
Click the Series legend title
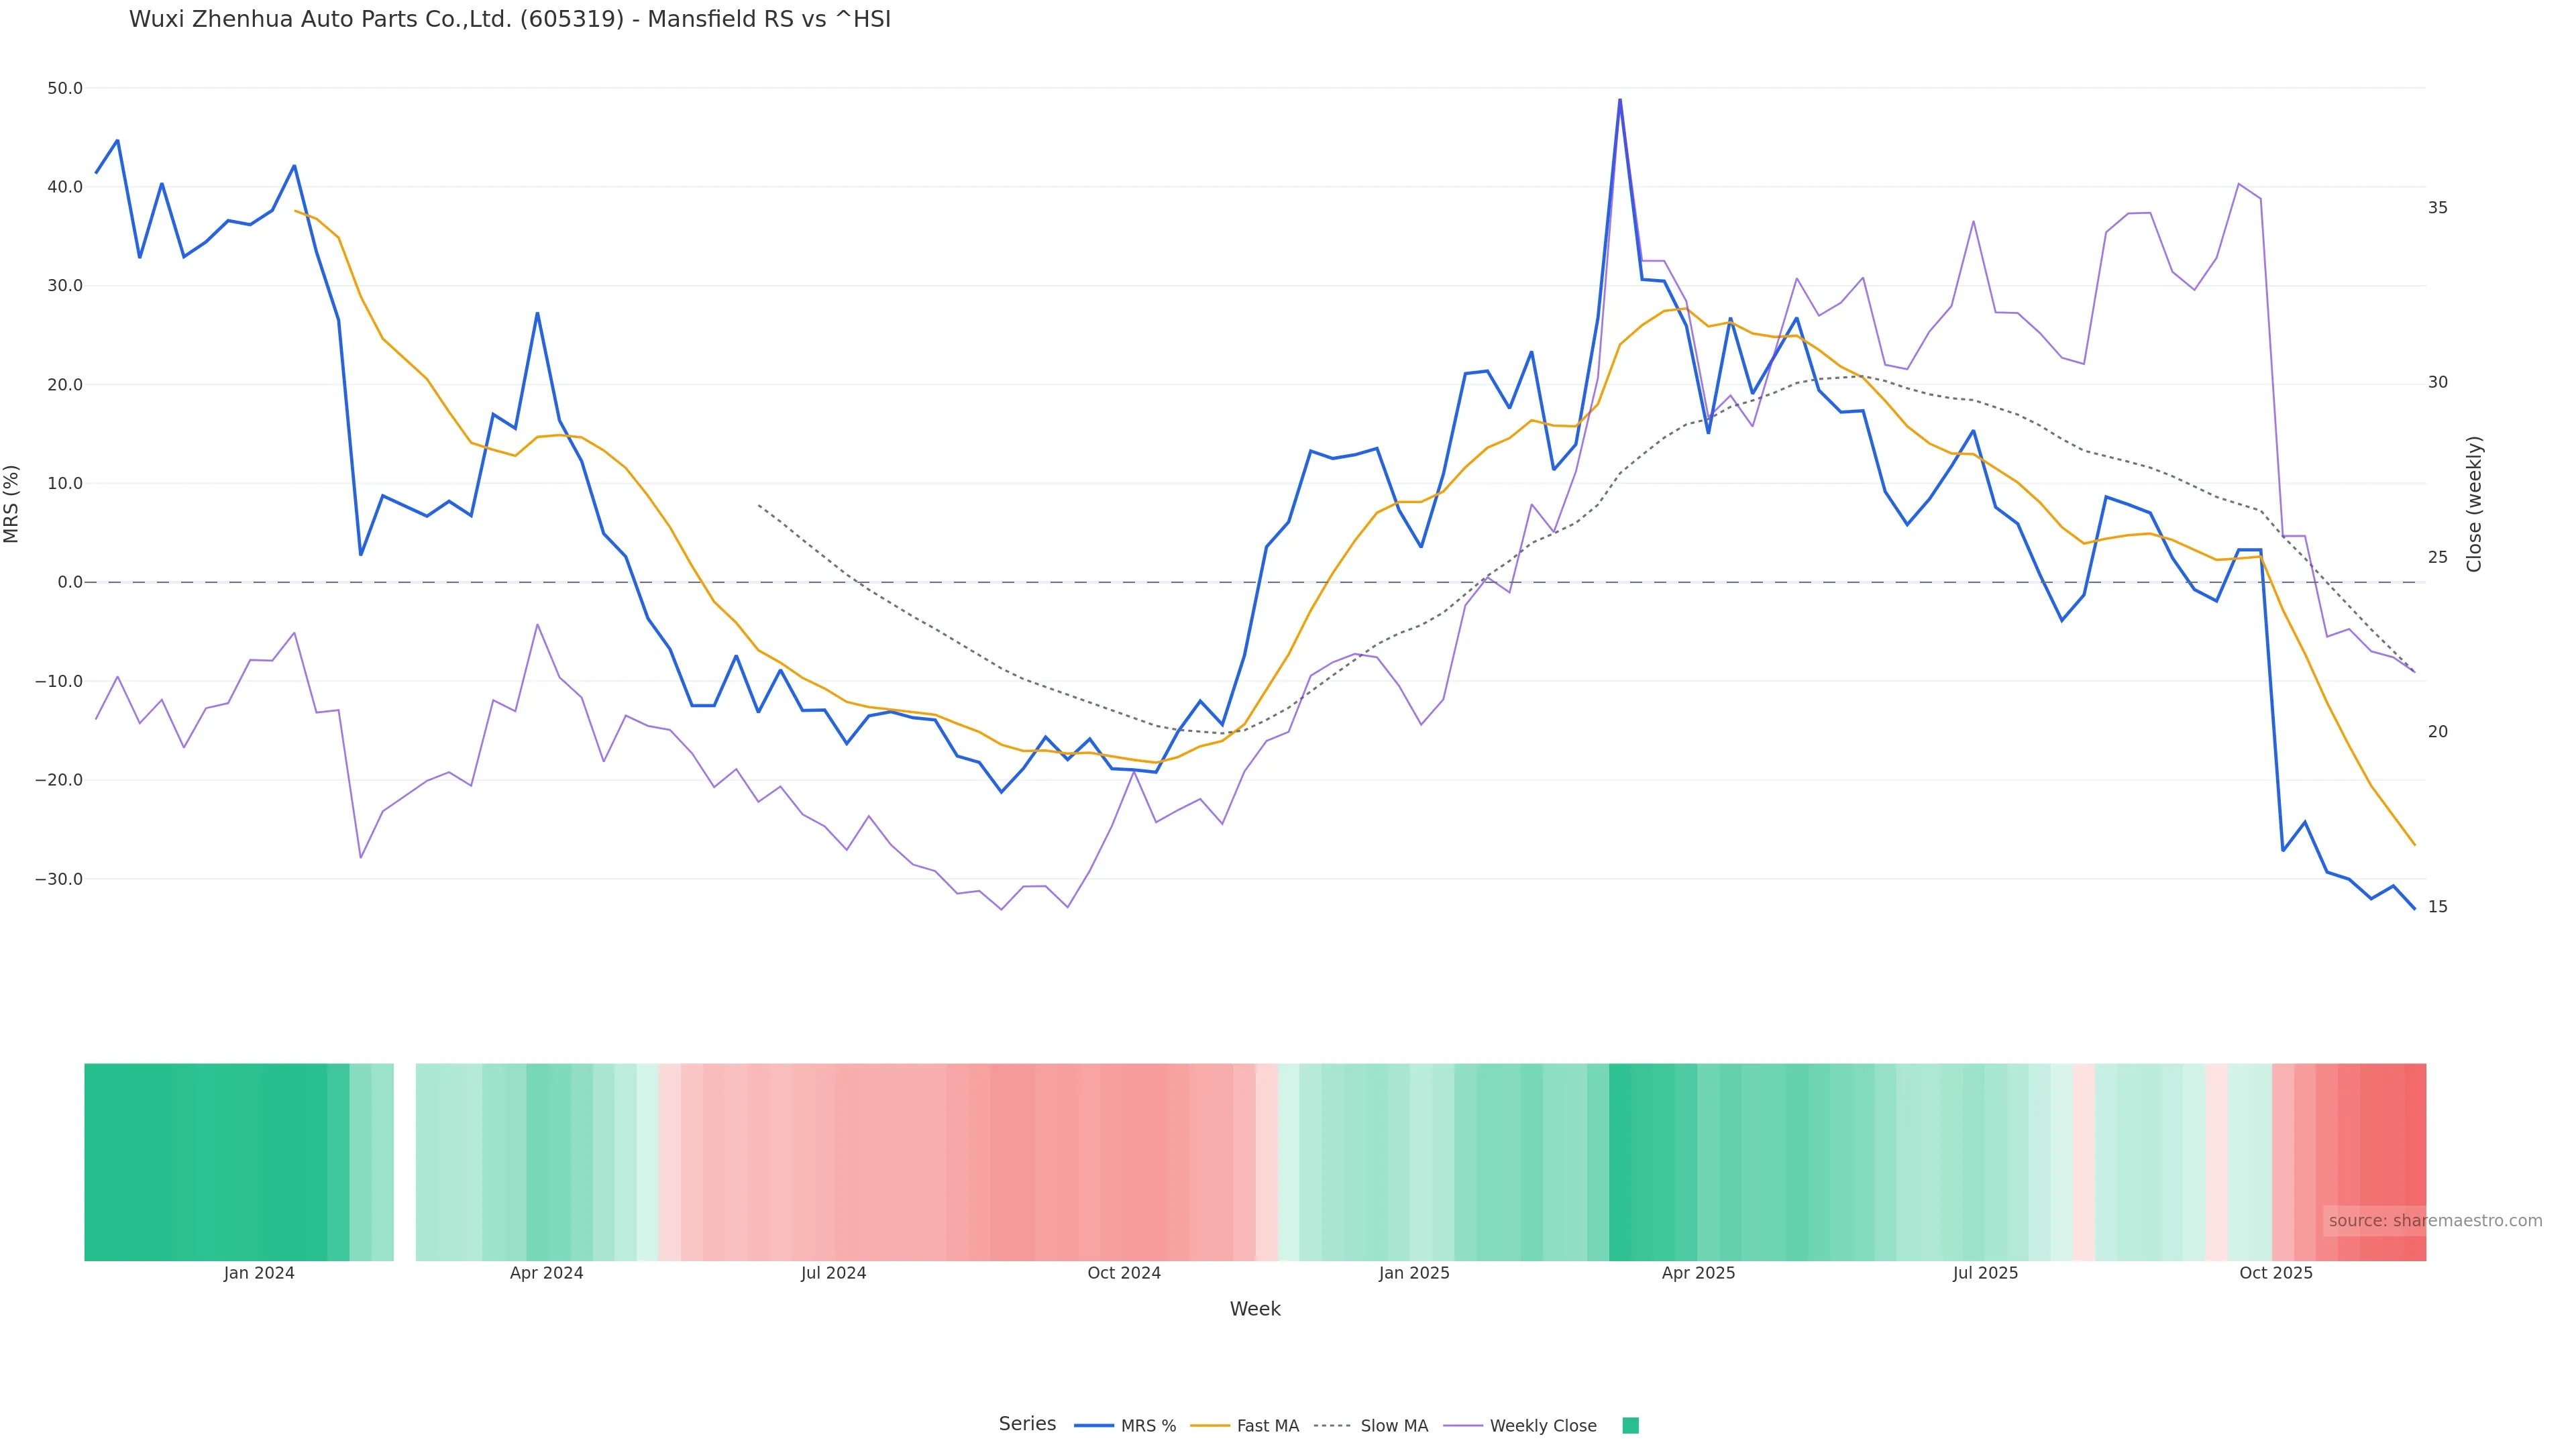coord(1027,1423)
